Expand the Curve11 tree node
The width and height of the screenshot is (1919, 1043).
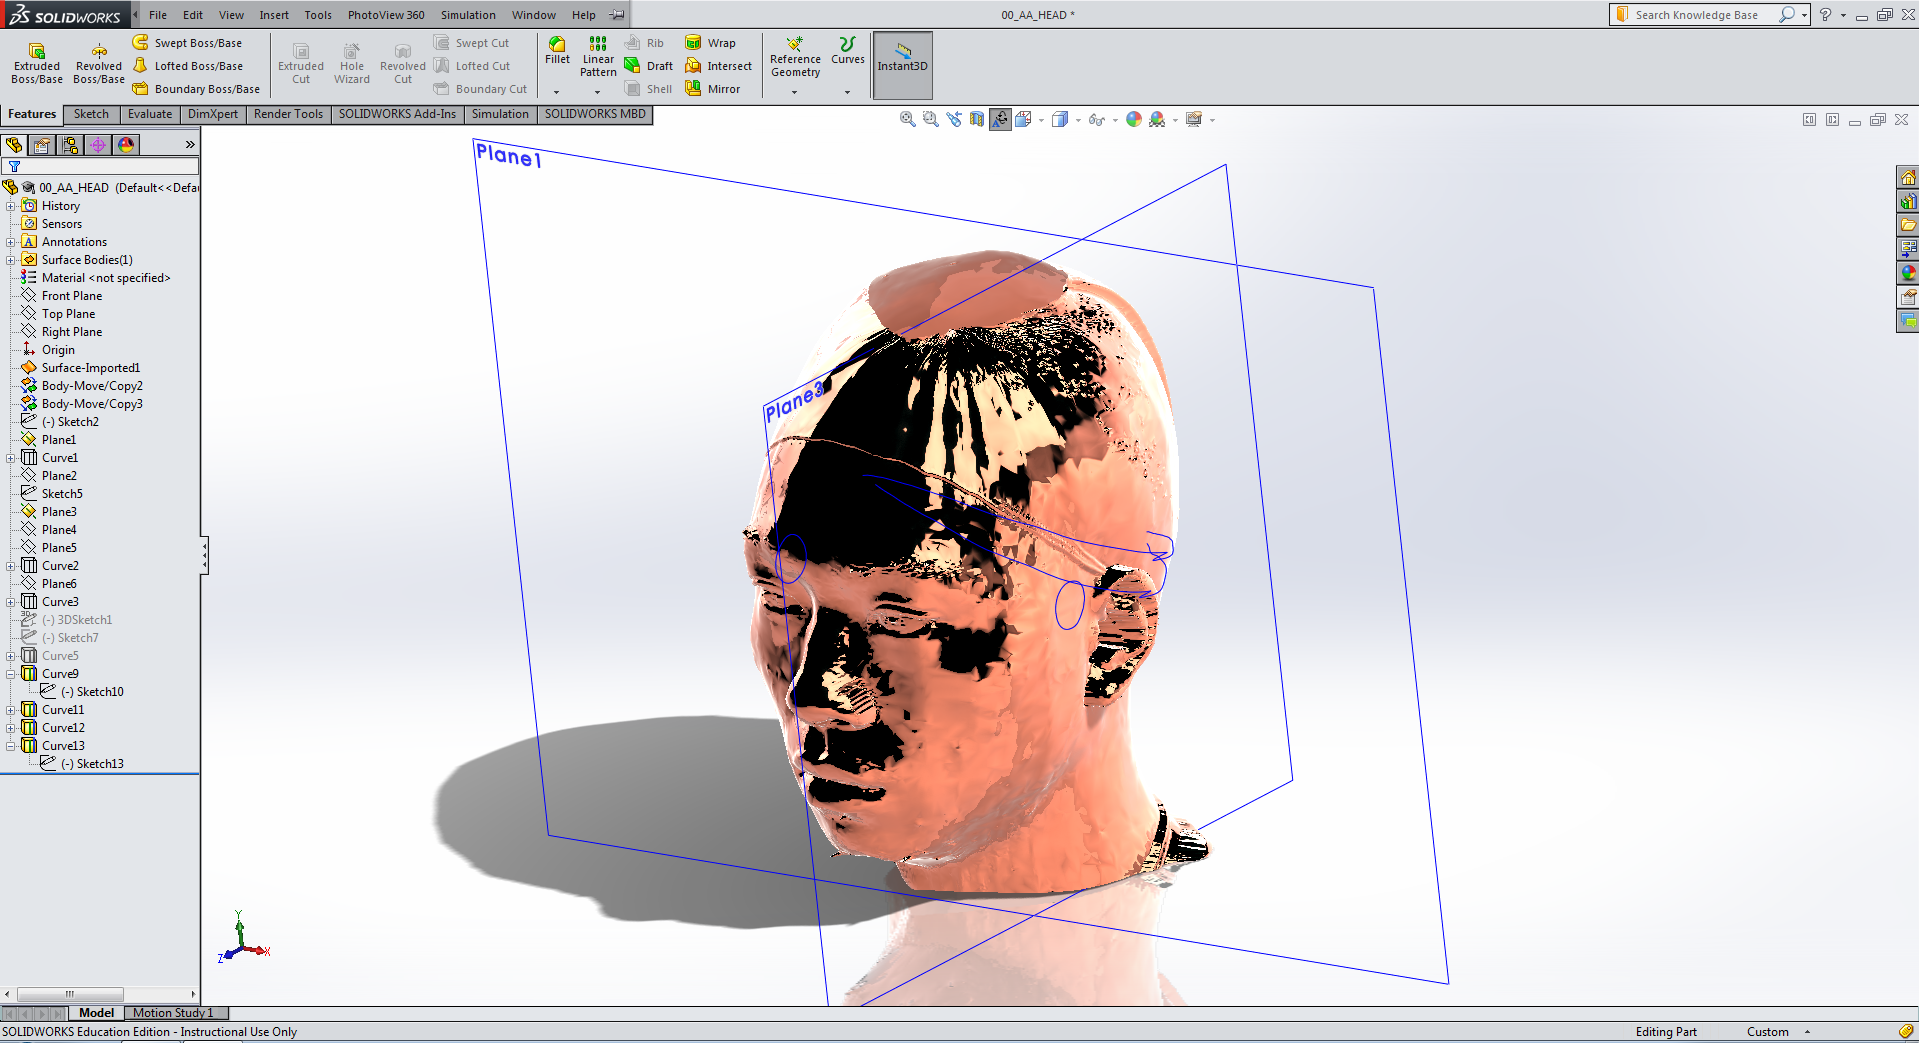pyautogui.click(x=11, y=710)
